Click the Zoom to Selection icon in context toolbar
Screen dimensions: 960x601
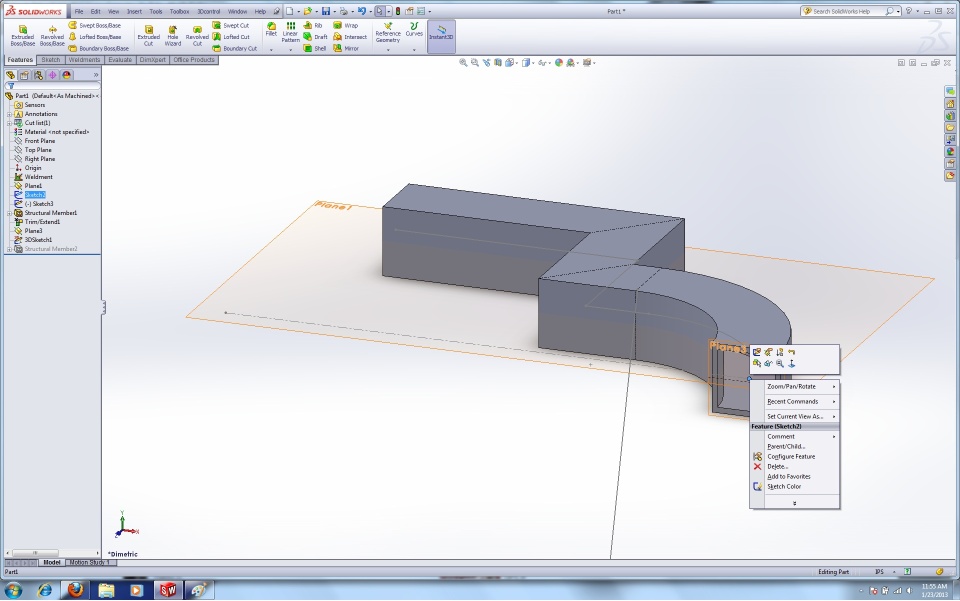(x=779, y=364)
